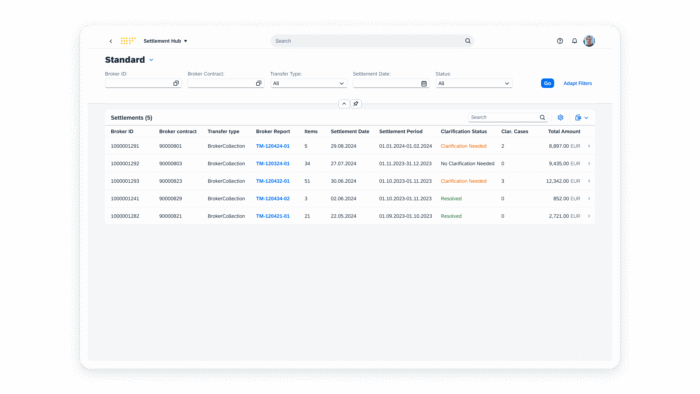Click the Items column header

[311, 132]
